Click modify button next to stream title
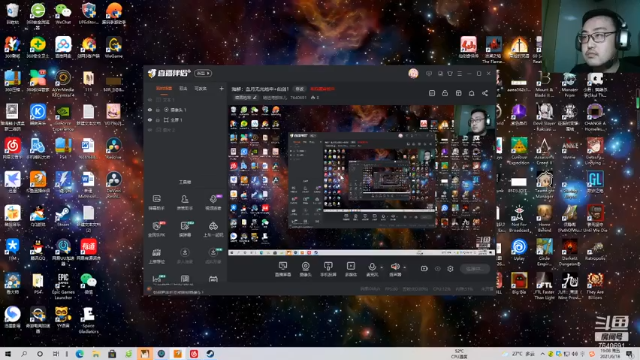 [x=300, y=89]
